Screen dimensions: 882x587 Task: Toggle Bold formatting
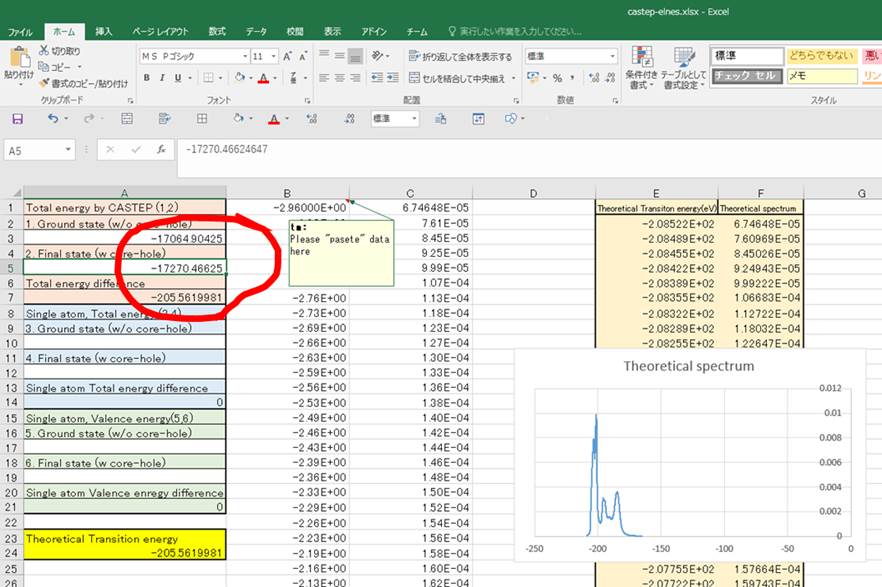(x=147, y=78)
